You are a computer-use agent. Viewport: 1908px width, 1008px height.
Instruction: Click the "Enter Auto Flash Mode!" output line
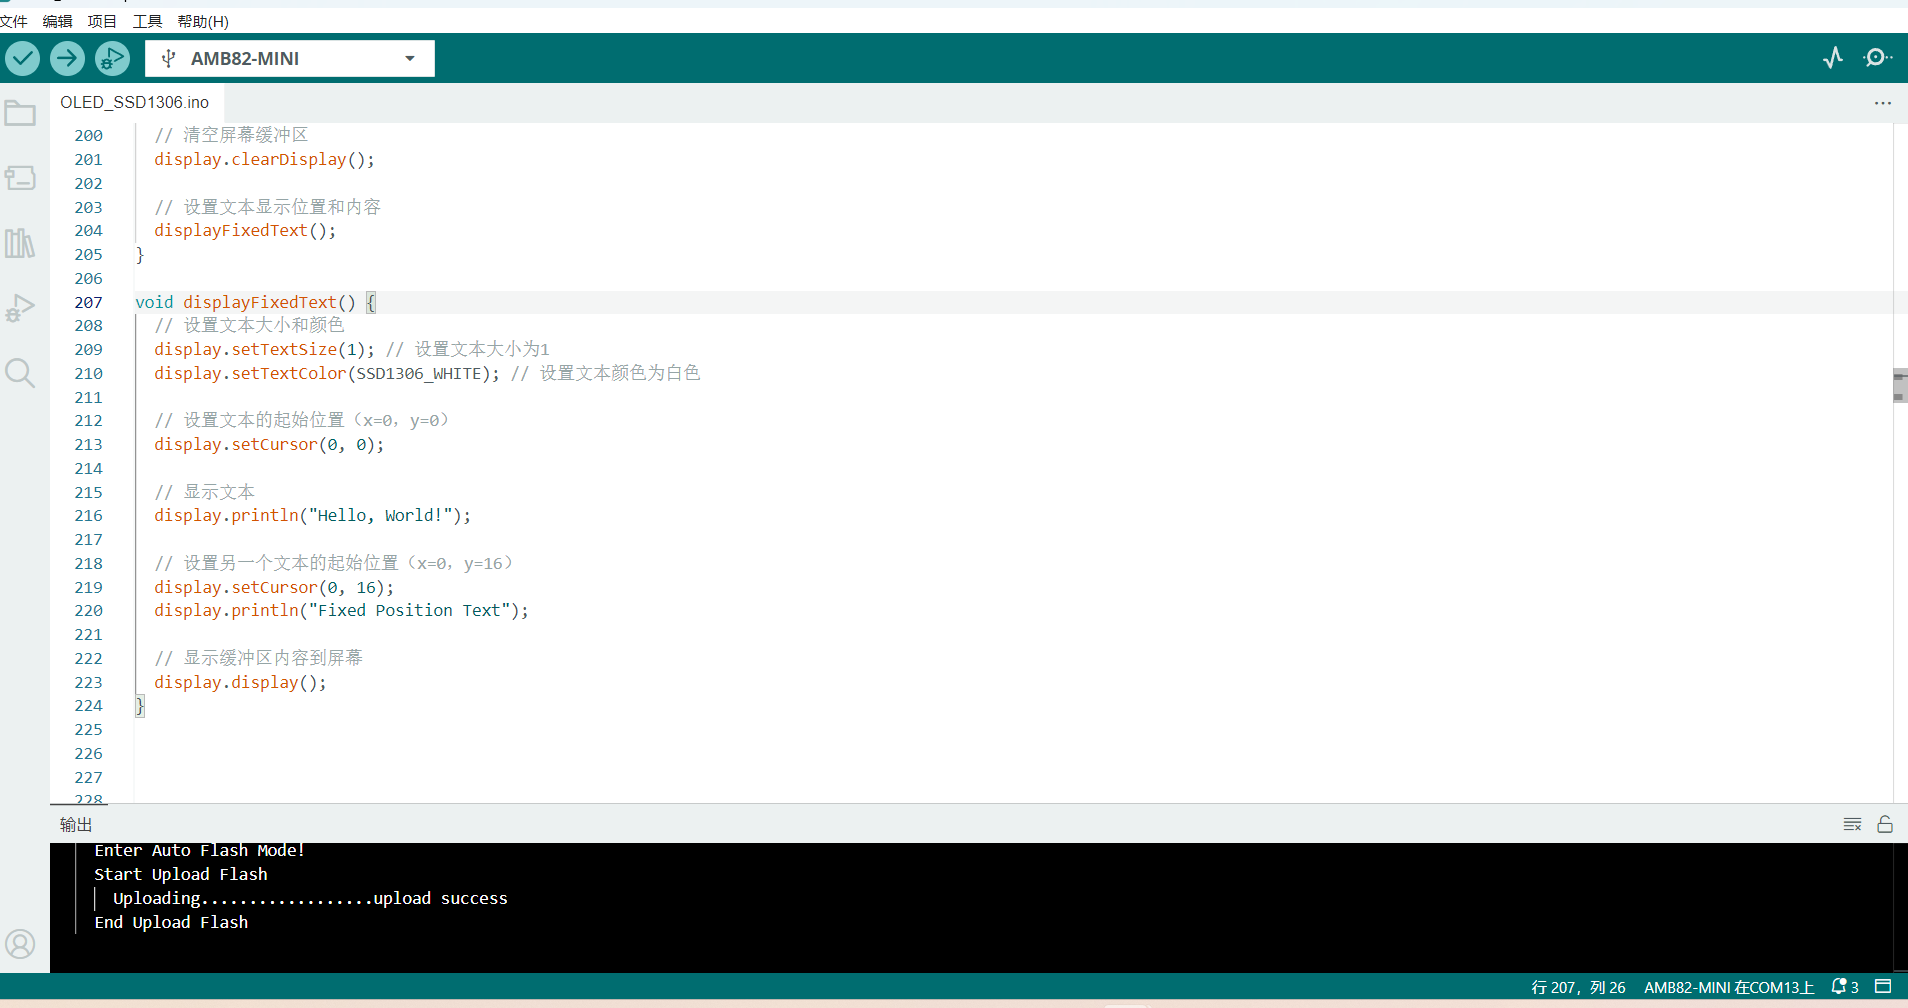[200, 850]
